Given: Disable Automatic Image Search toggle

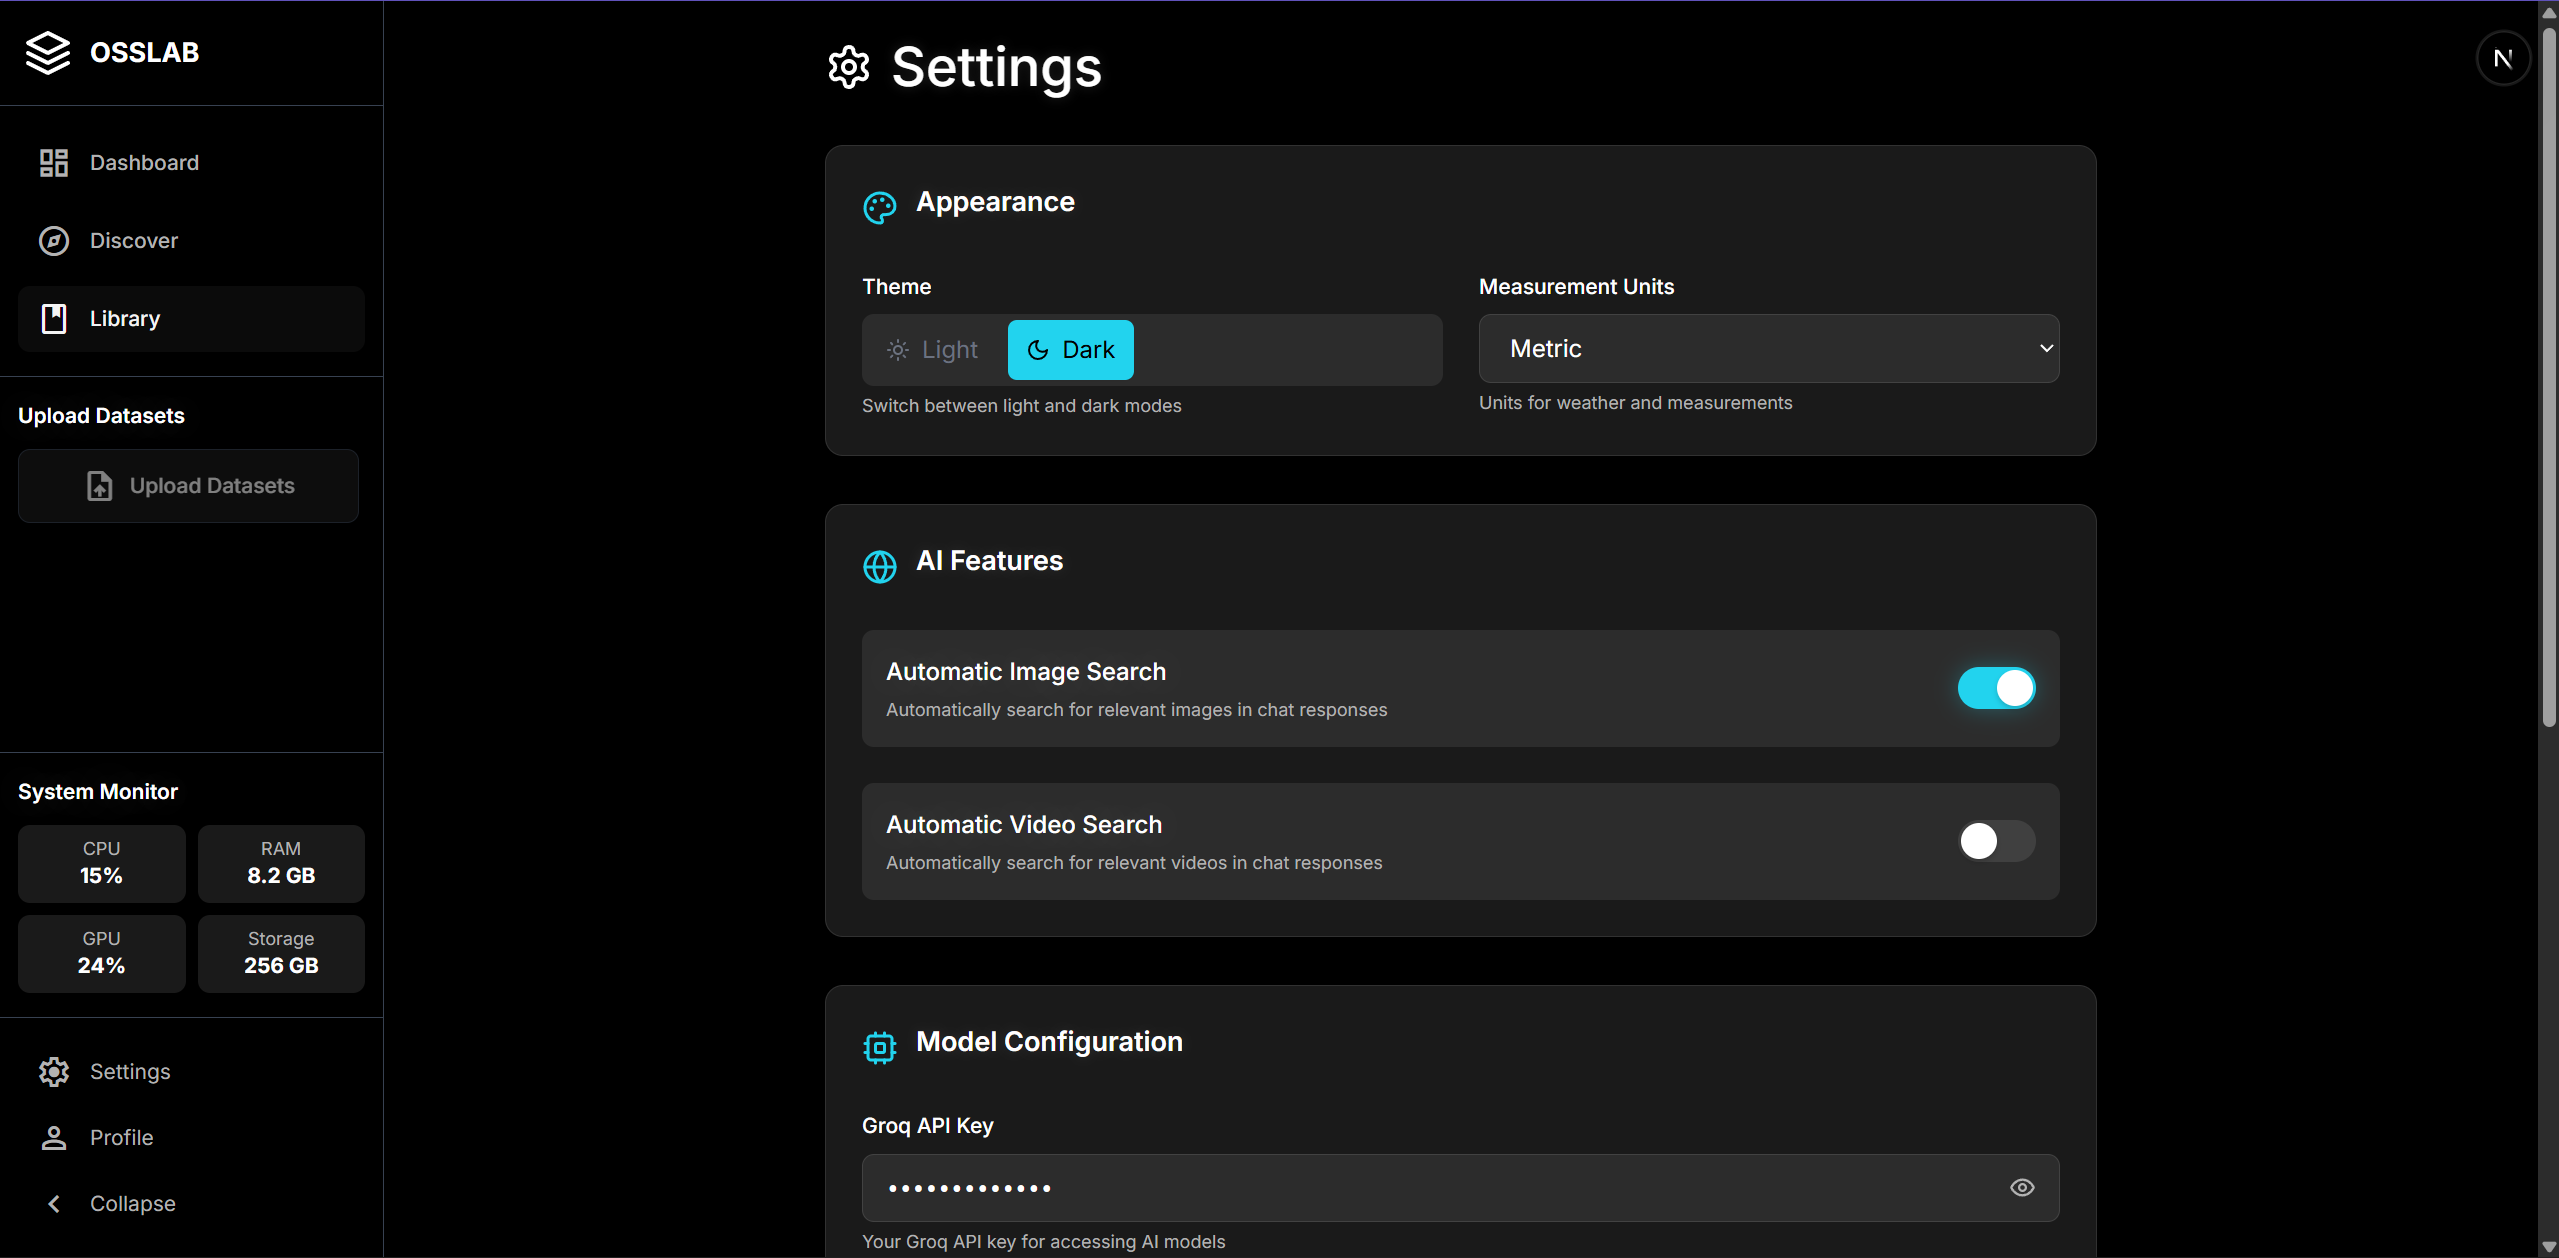Looking at the screenshot, I should point(1995,688).
